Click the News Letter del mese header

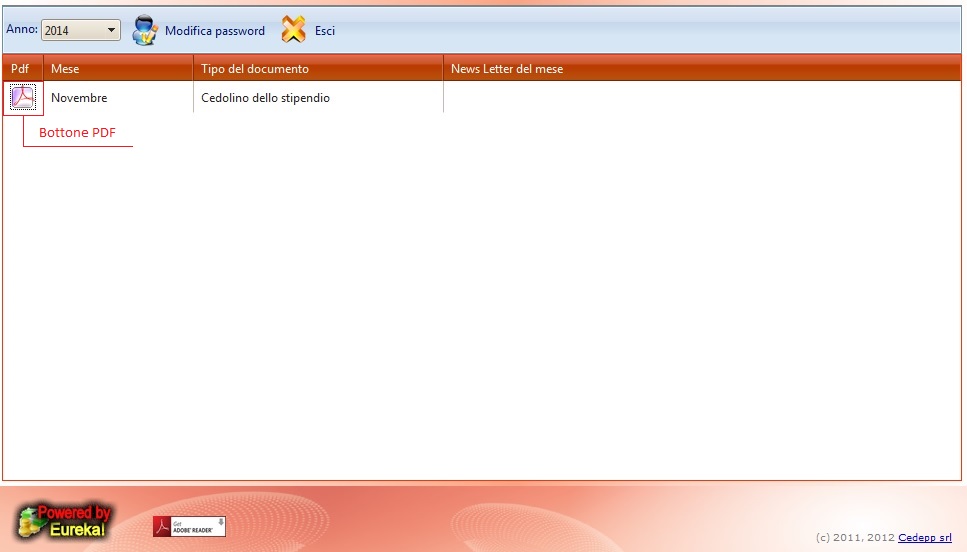(507, 69)
